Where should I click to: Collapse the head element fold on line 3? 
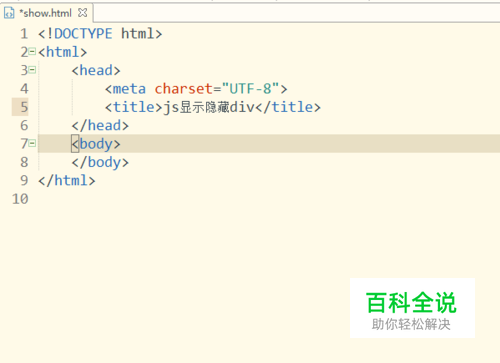tap(32, 70)
